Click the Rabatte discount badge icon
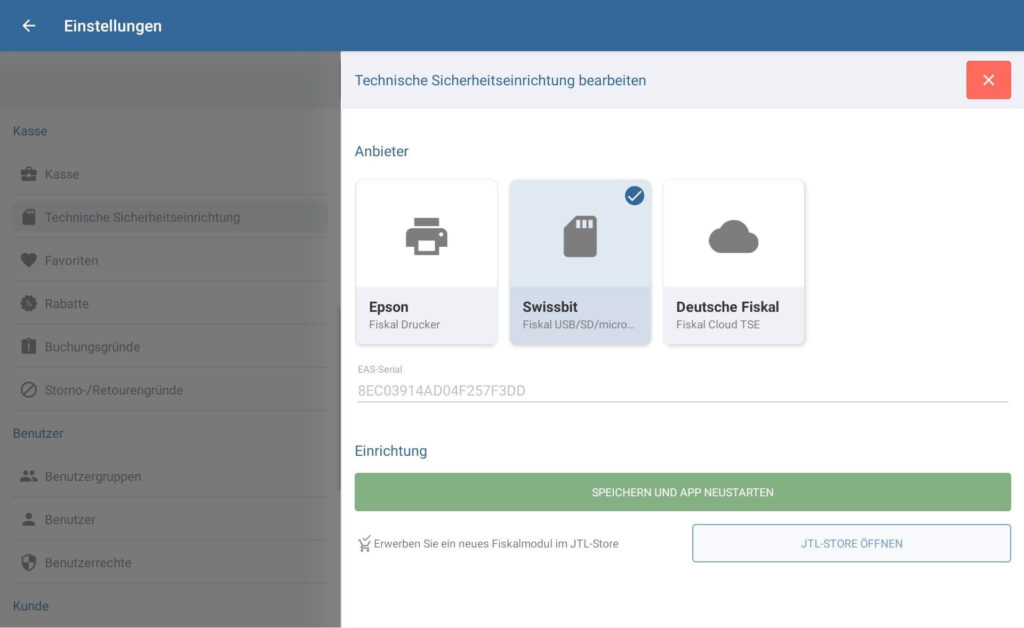 point(29,303)
